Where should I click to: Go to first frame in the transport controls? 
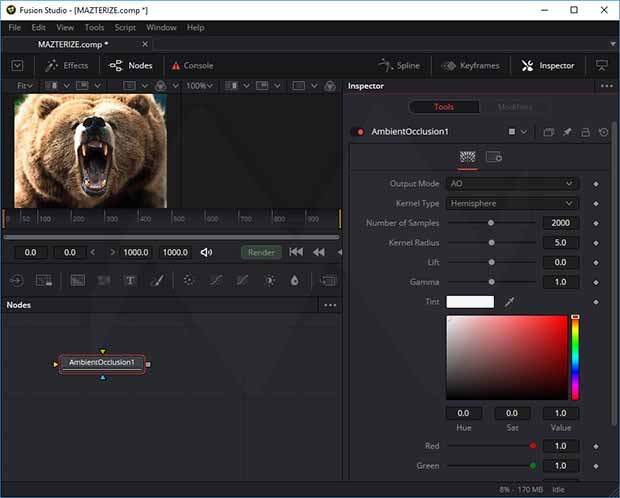296,252
